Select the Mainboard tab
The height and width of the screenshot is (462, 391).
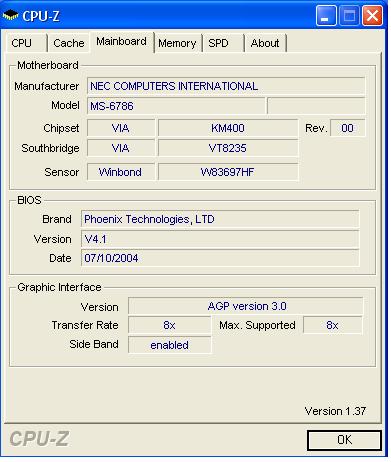[122, 42]
